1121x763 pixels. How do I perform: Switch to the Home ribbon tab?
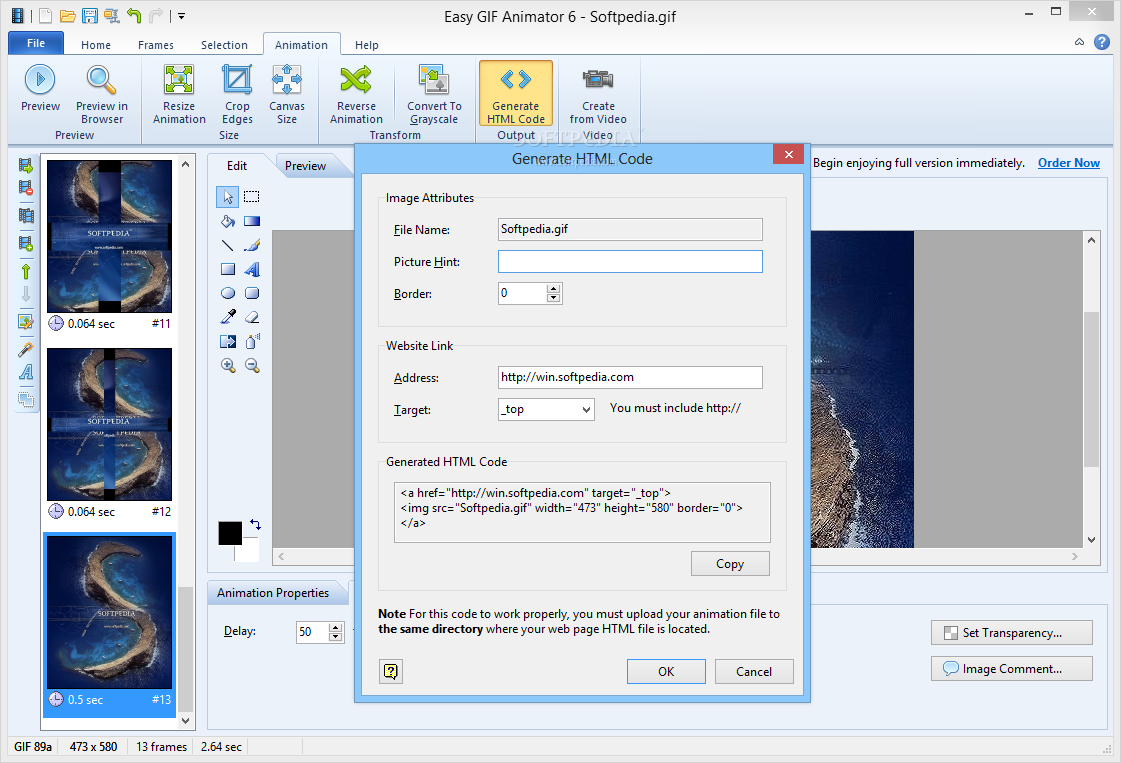click(x=96, y=44)
